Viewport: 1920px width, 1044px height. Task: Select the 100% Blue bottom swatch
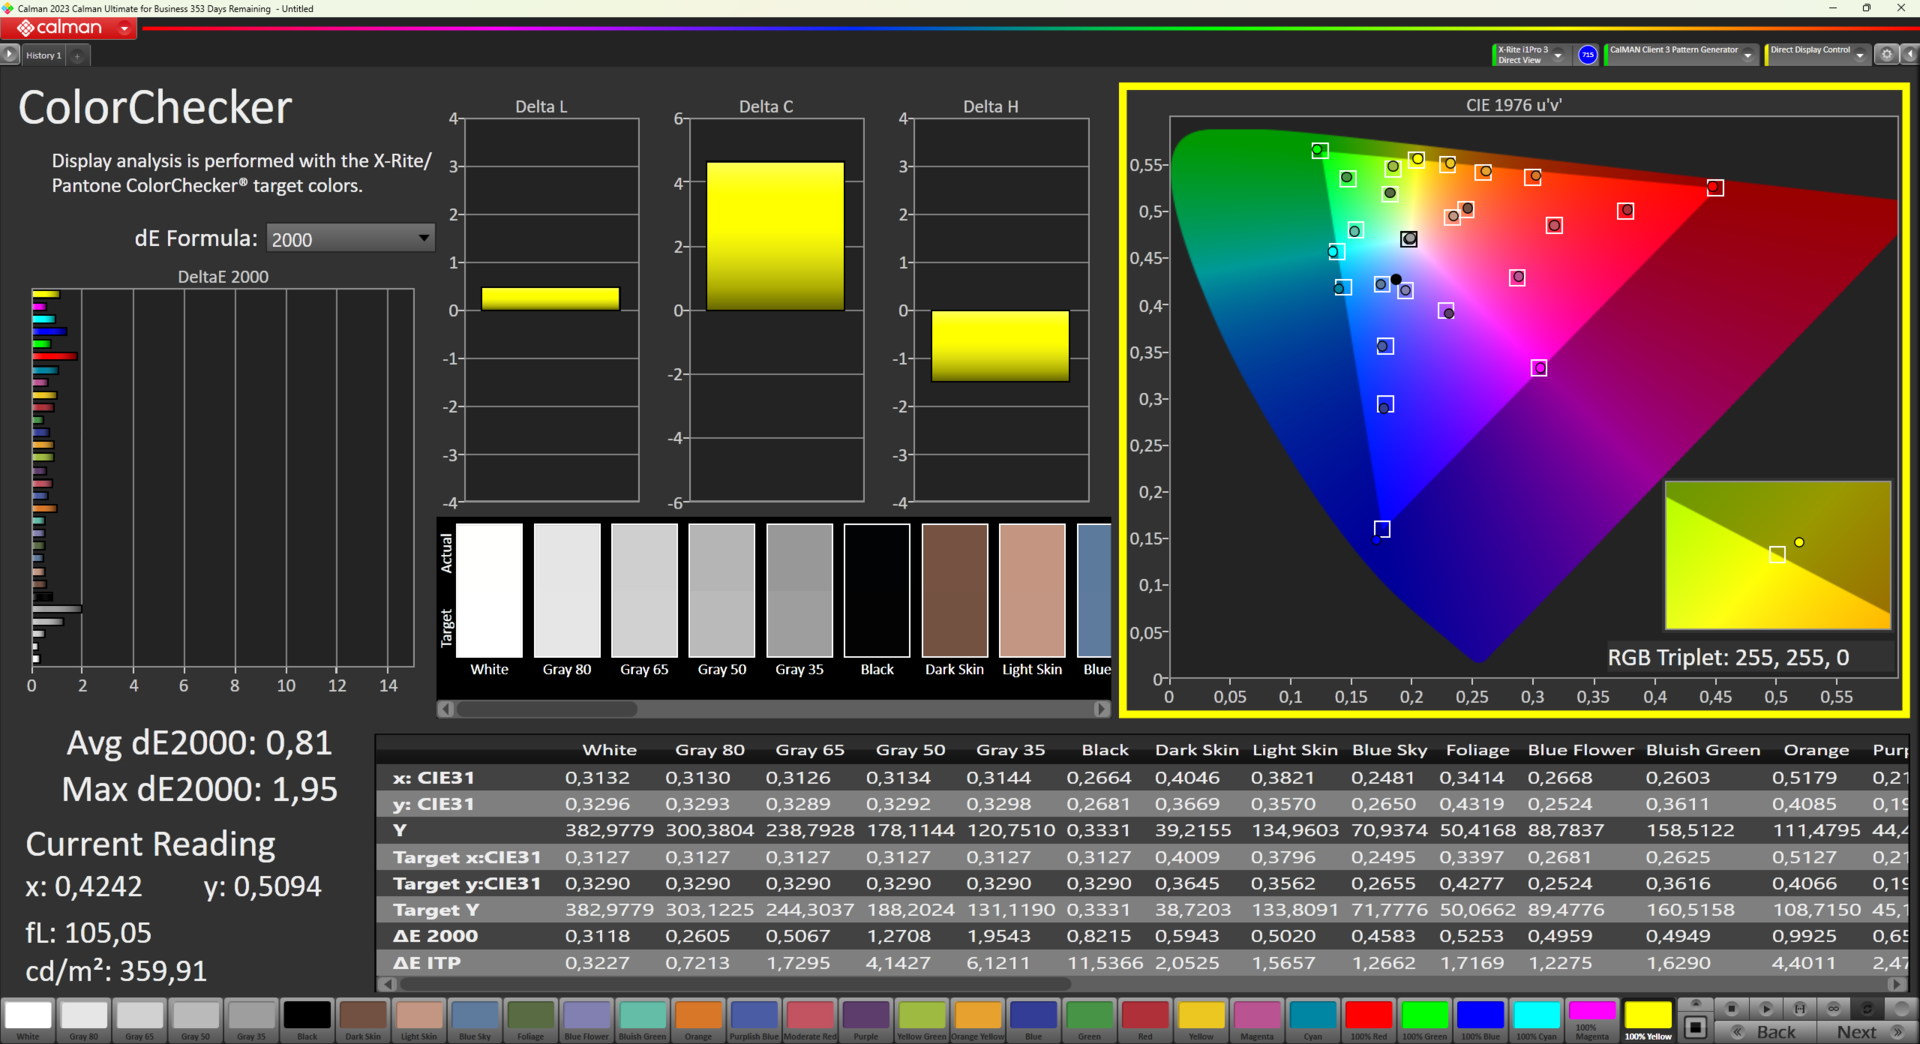pyautogui.click(x=1480, y=1020)
